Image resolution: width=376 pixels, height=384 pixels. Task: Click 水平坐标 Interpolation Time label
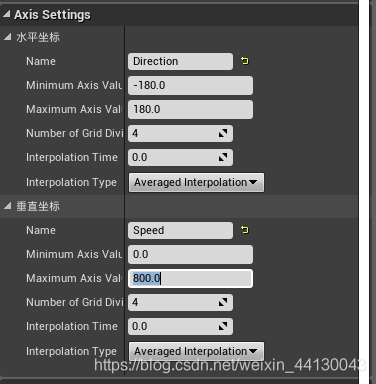coord(72,157)
